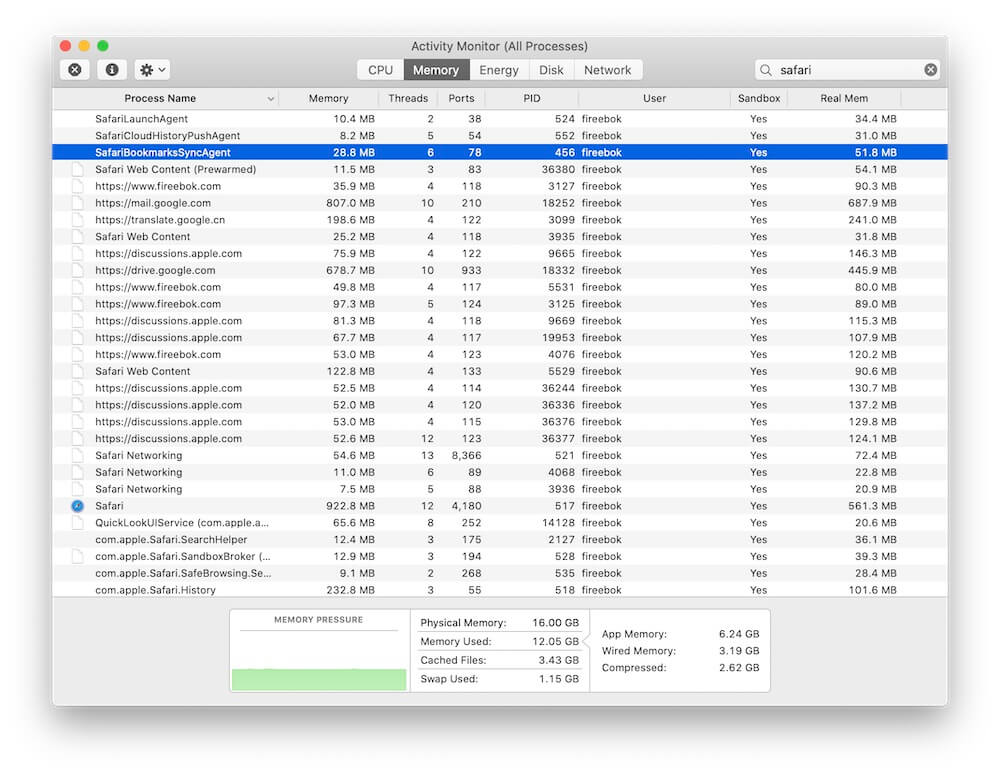Click the stop process (X) toolbar icon
Screen dimensions: 1000x775
[75, 70]
